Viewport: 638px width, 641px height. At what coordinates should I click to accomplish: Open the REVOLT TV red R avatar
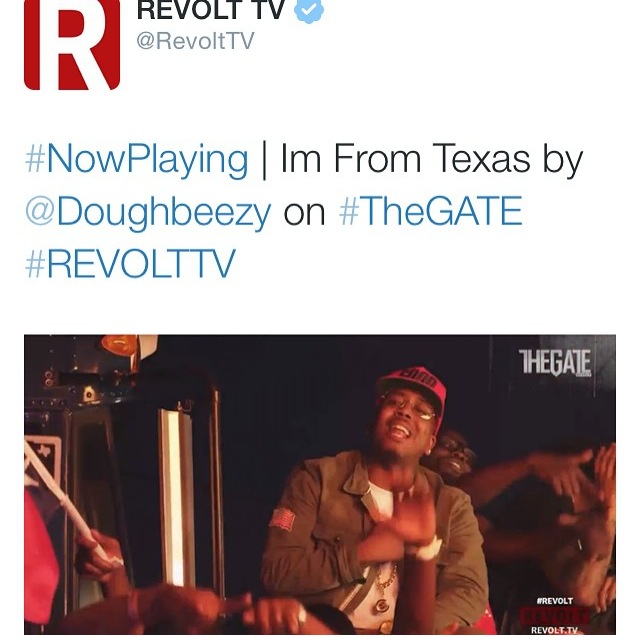[72, 45]
